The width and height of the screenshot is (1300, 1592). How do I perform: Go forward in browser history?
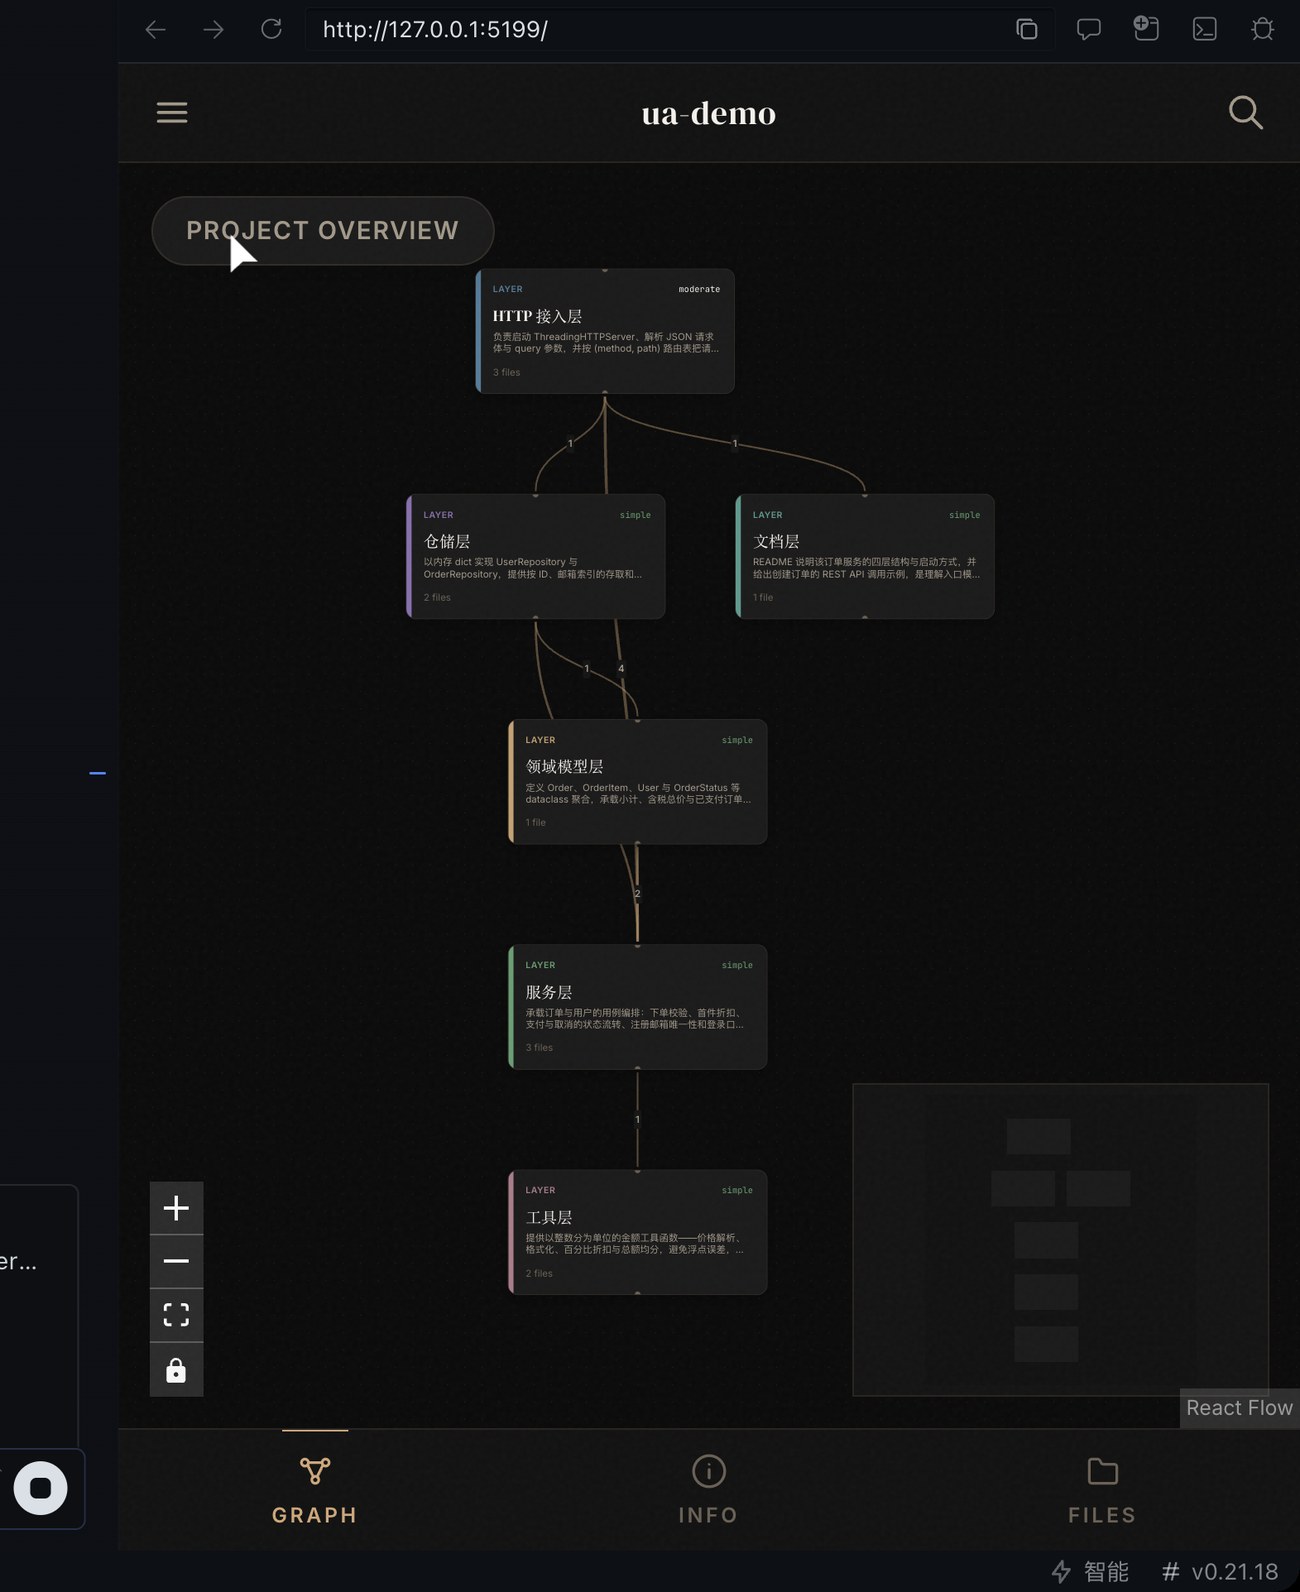[x=213, y=29]
